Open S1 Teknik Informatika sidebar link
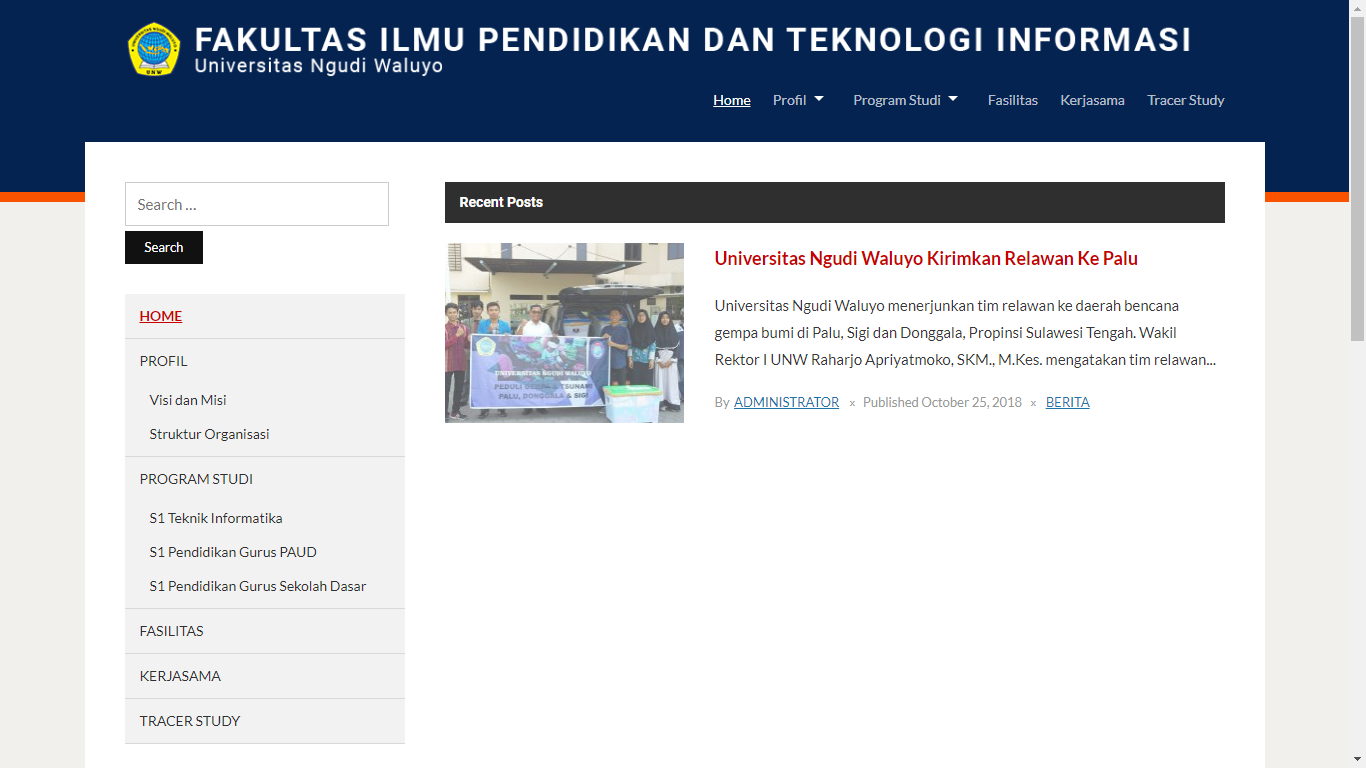The image size is (1366, 768). 216,518
